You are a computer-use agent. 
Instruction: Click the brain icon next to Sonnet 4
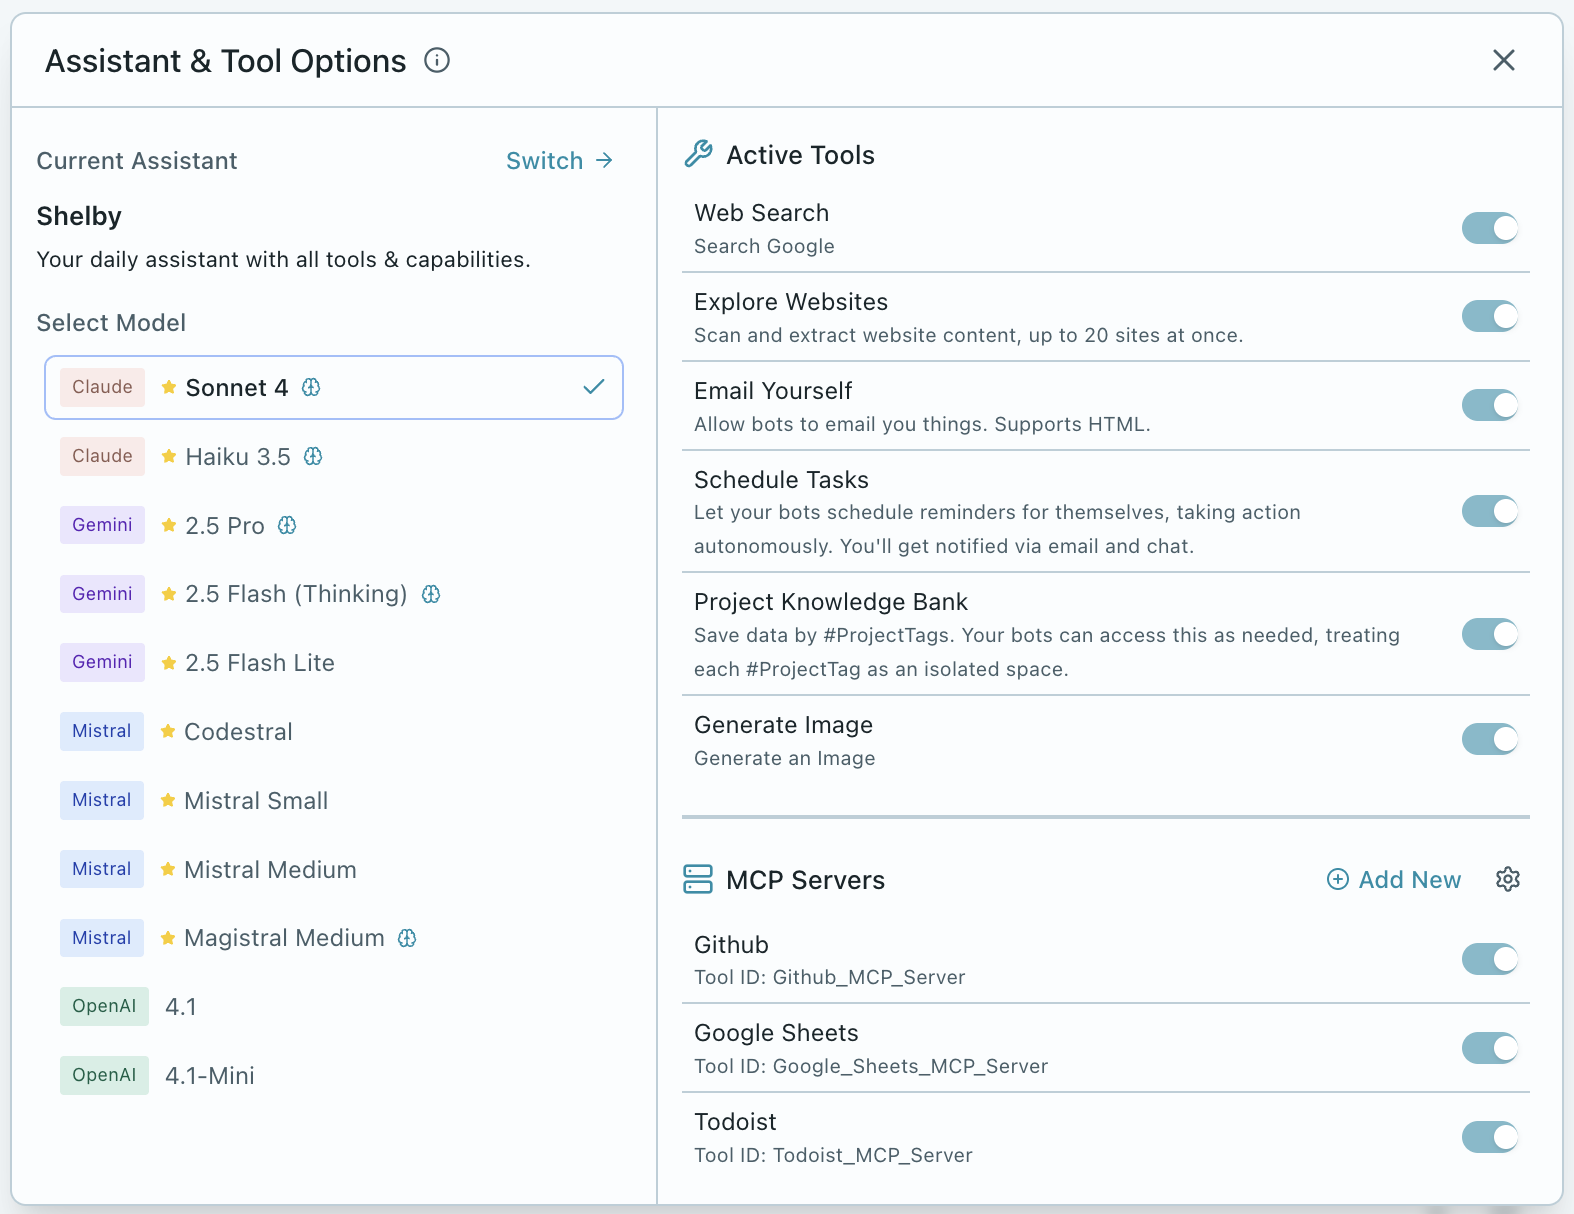pyautogui.click(x=311, y=387)
